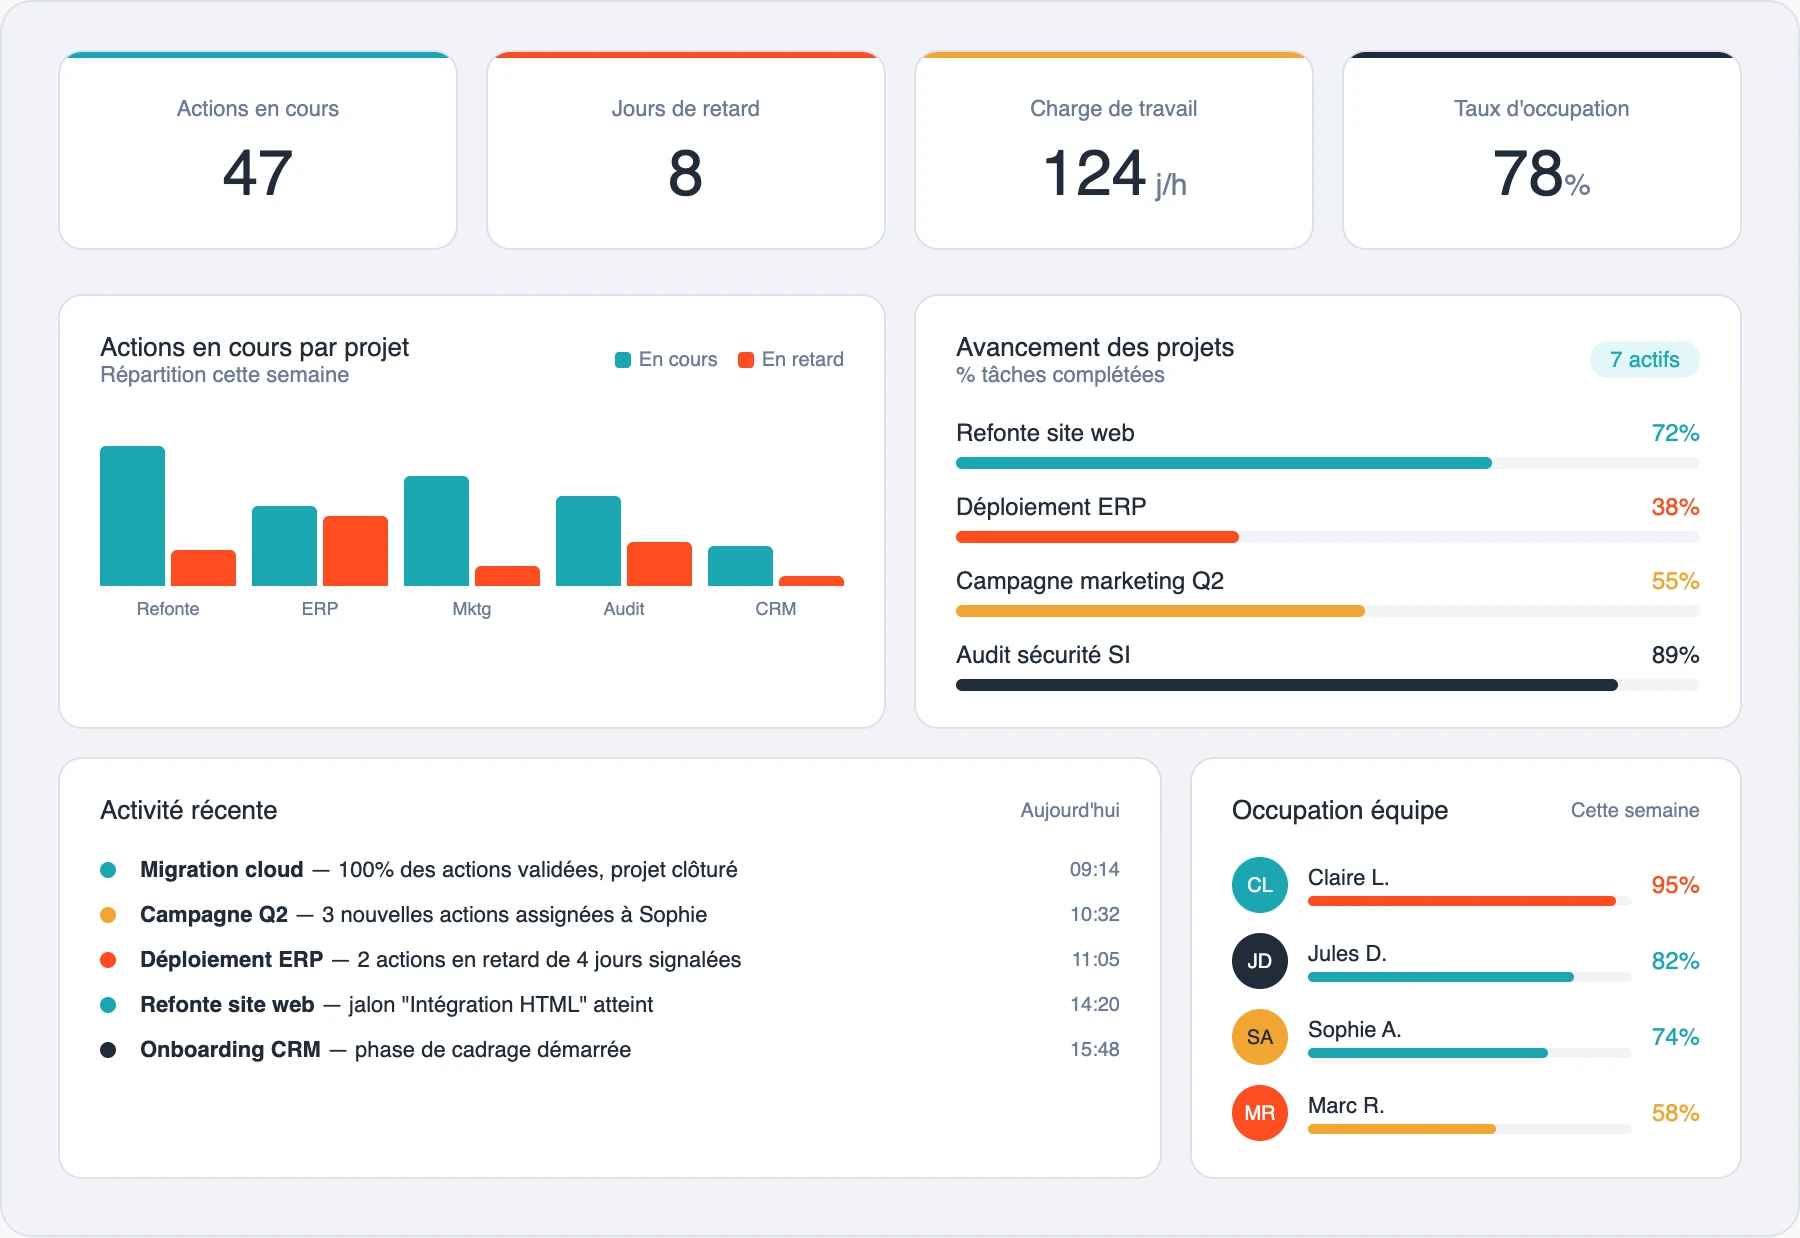This screenshot has height=1238, width=1800.
Task: Open the 'Audit sécurité SI' project
Action: coord(1042,655)
